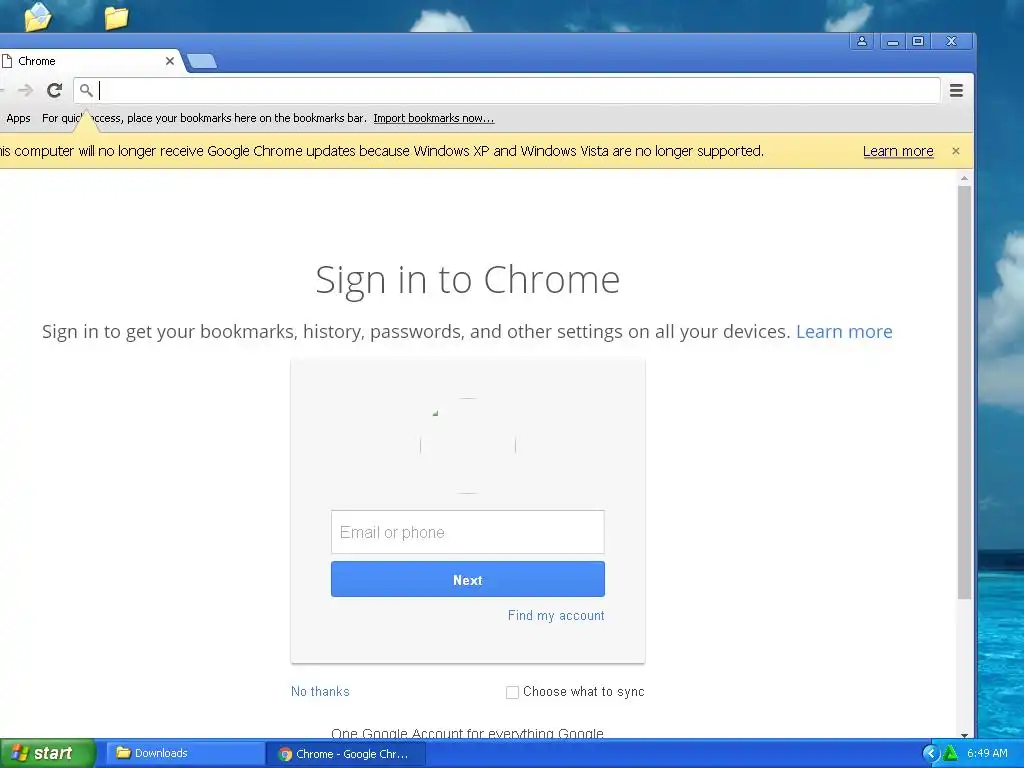
Task: Click the forward navigation arrow
Action: coord(25,90)
